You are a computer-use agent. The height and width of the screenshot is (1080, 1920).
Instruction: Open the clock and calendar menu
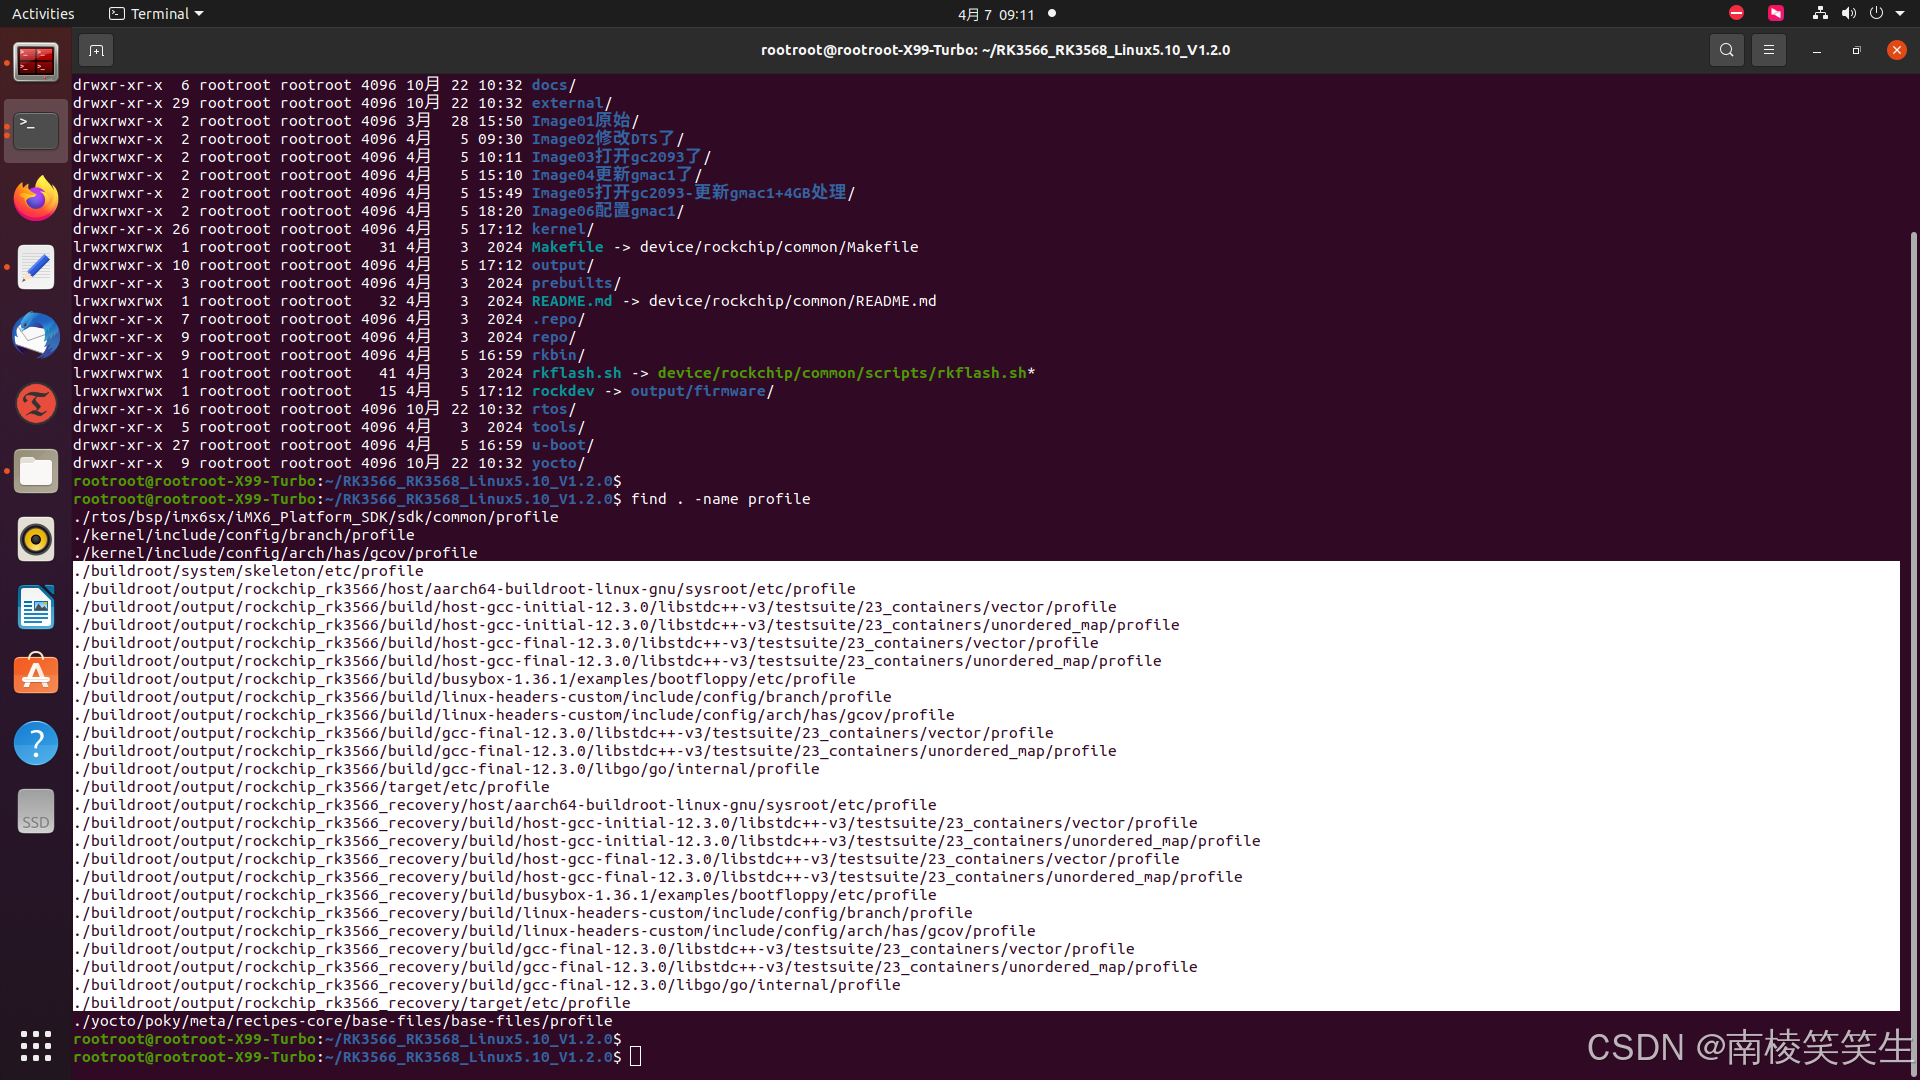coord(995,14)
